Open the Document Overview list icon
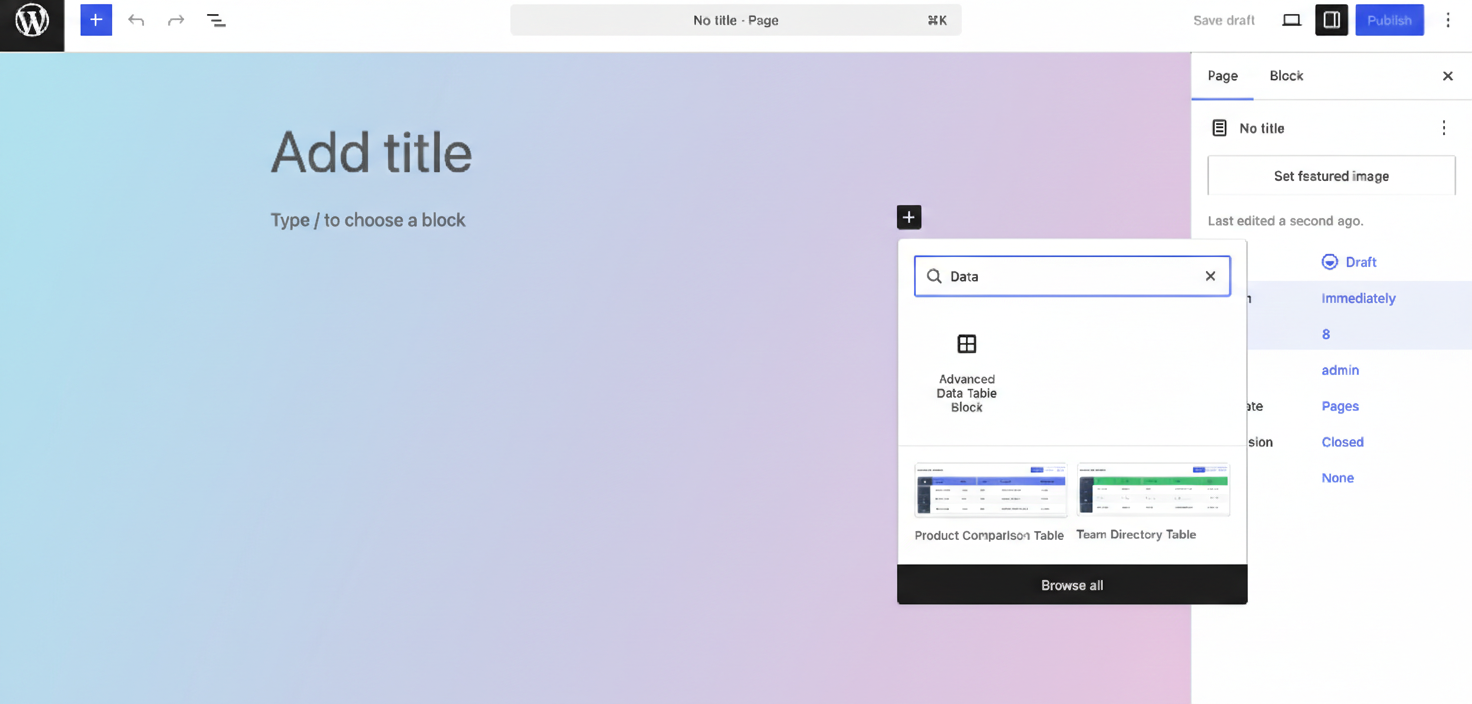The height and width of the screenshot is (704, 1472). point(216,20)
